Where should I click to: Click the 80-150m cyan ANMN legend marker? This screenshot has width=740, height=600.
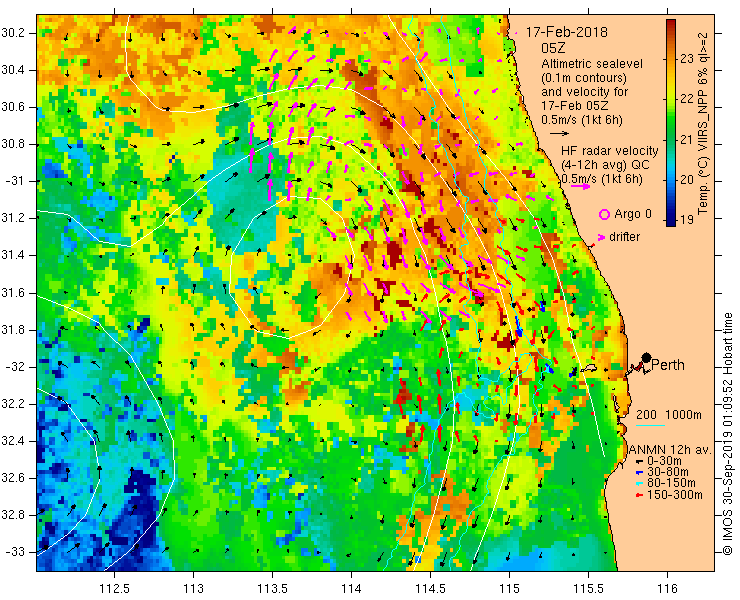[639, 483]
